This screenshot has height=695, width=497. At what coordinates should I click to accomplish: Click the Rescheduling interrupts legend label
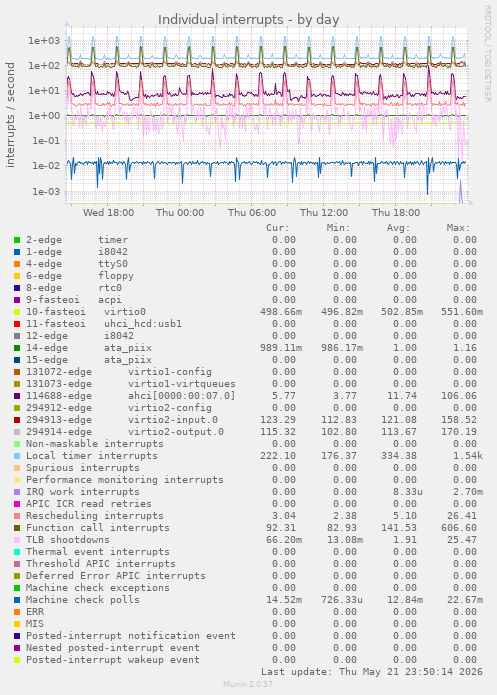coord(94,516)
